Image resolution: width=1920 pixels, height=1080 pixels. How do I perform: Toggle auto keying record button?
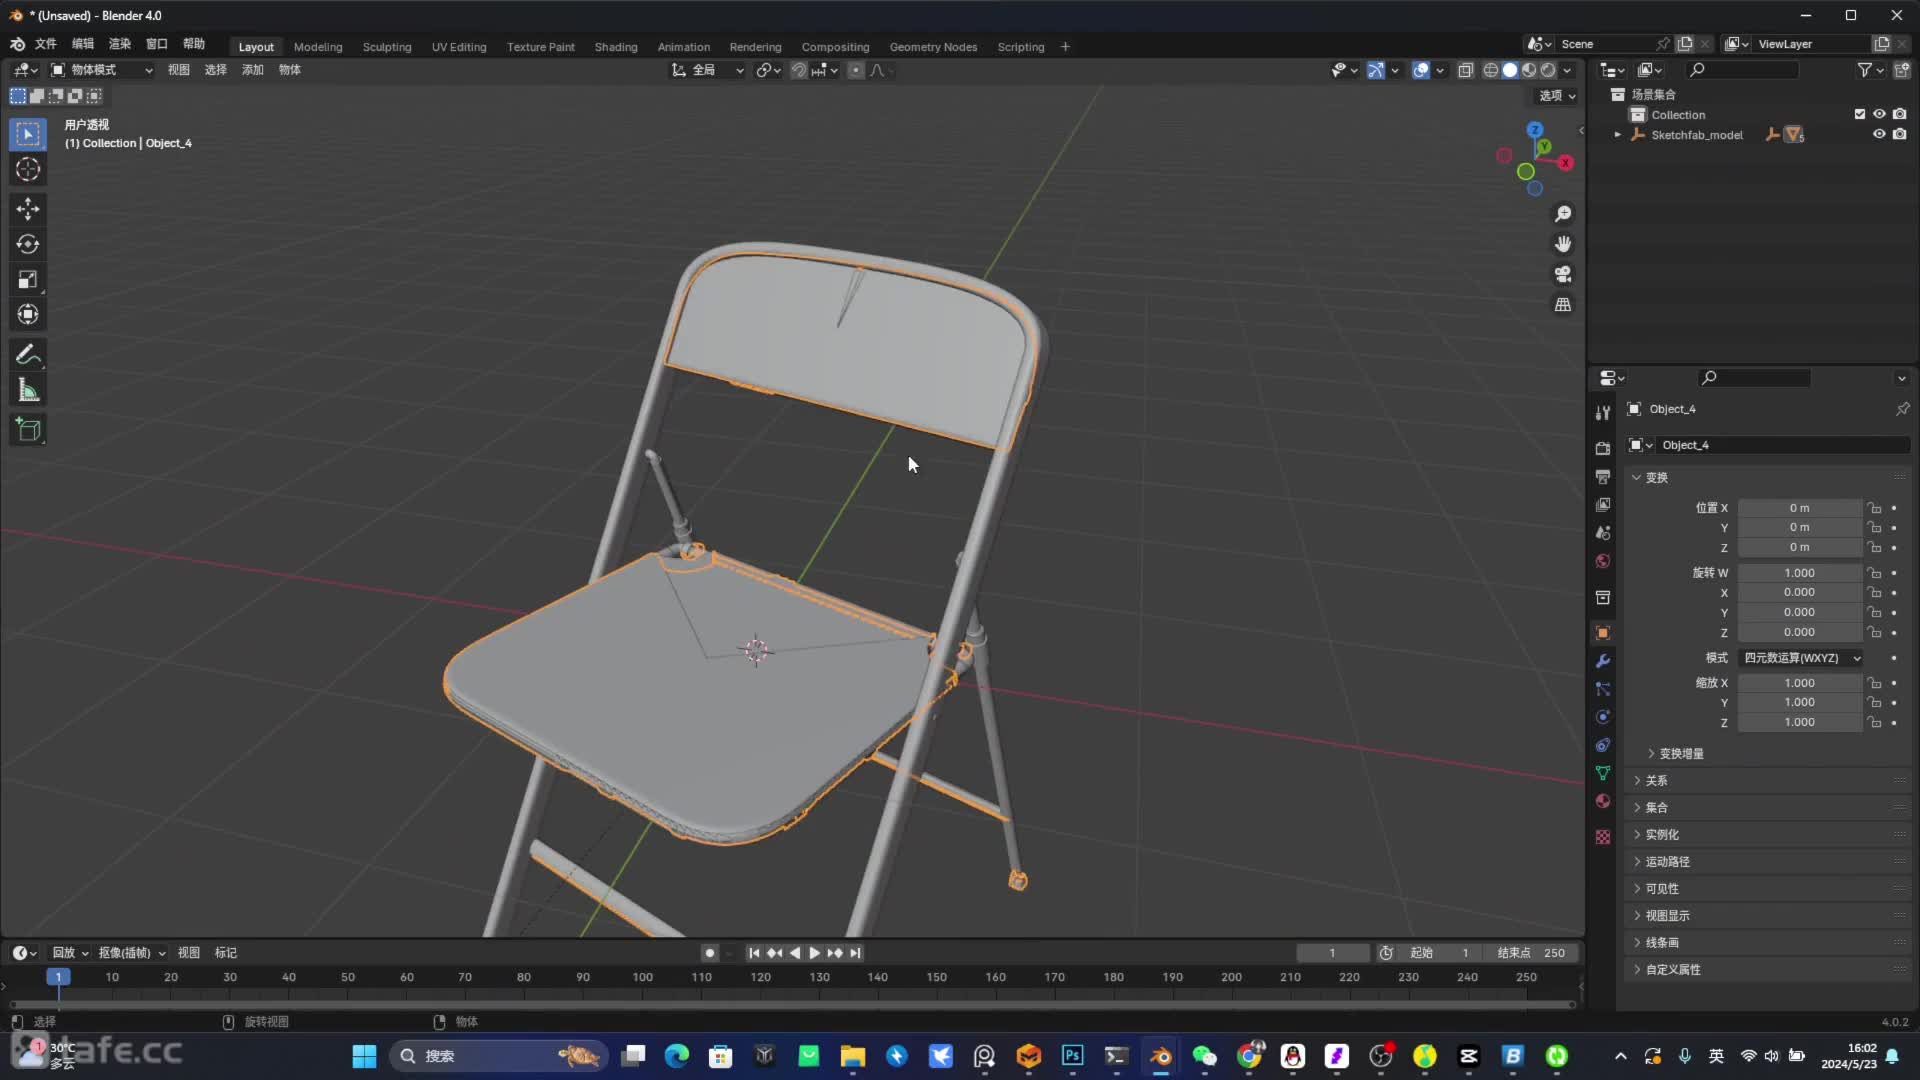click(x=710, y=953)
